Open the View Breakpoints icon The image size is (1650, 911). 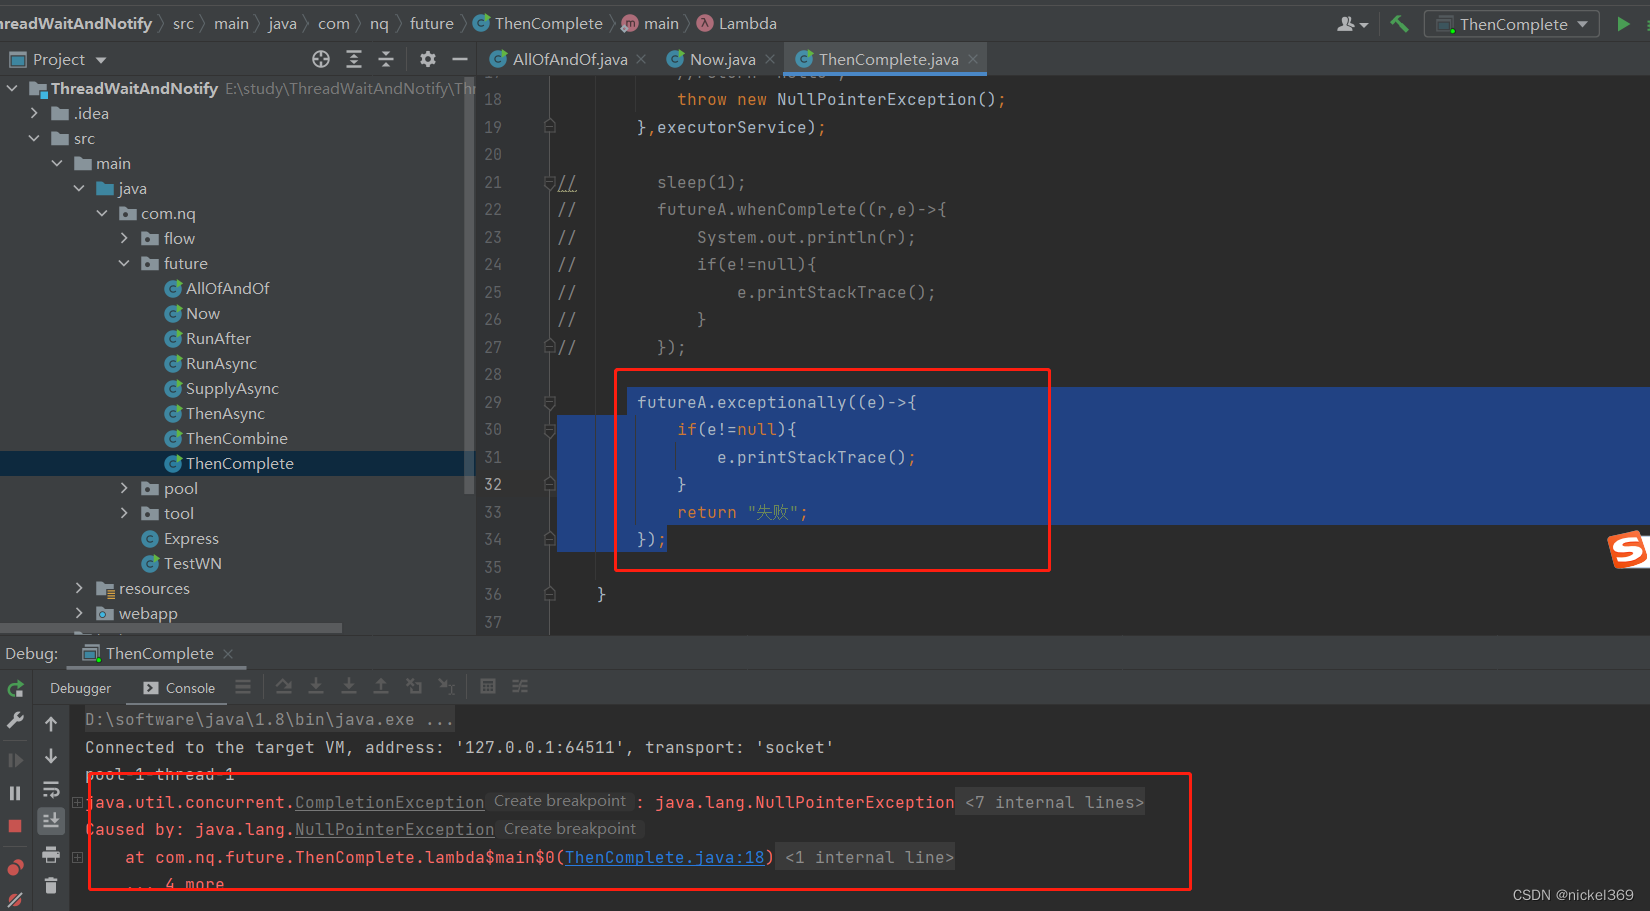pos(15,866)
